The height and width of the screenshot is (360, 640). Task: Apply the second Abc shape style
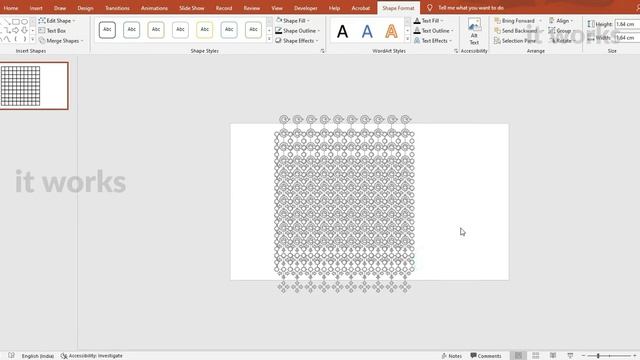[x=131, y=30]
